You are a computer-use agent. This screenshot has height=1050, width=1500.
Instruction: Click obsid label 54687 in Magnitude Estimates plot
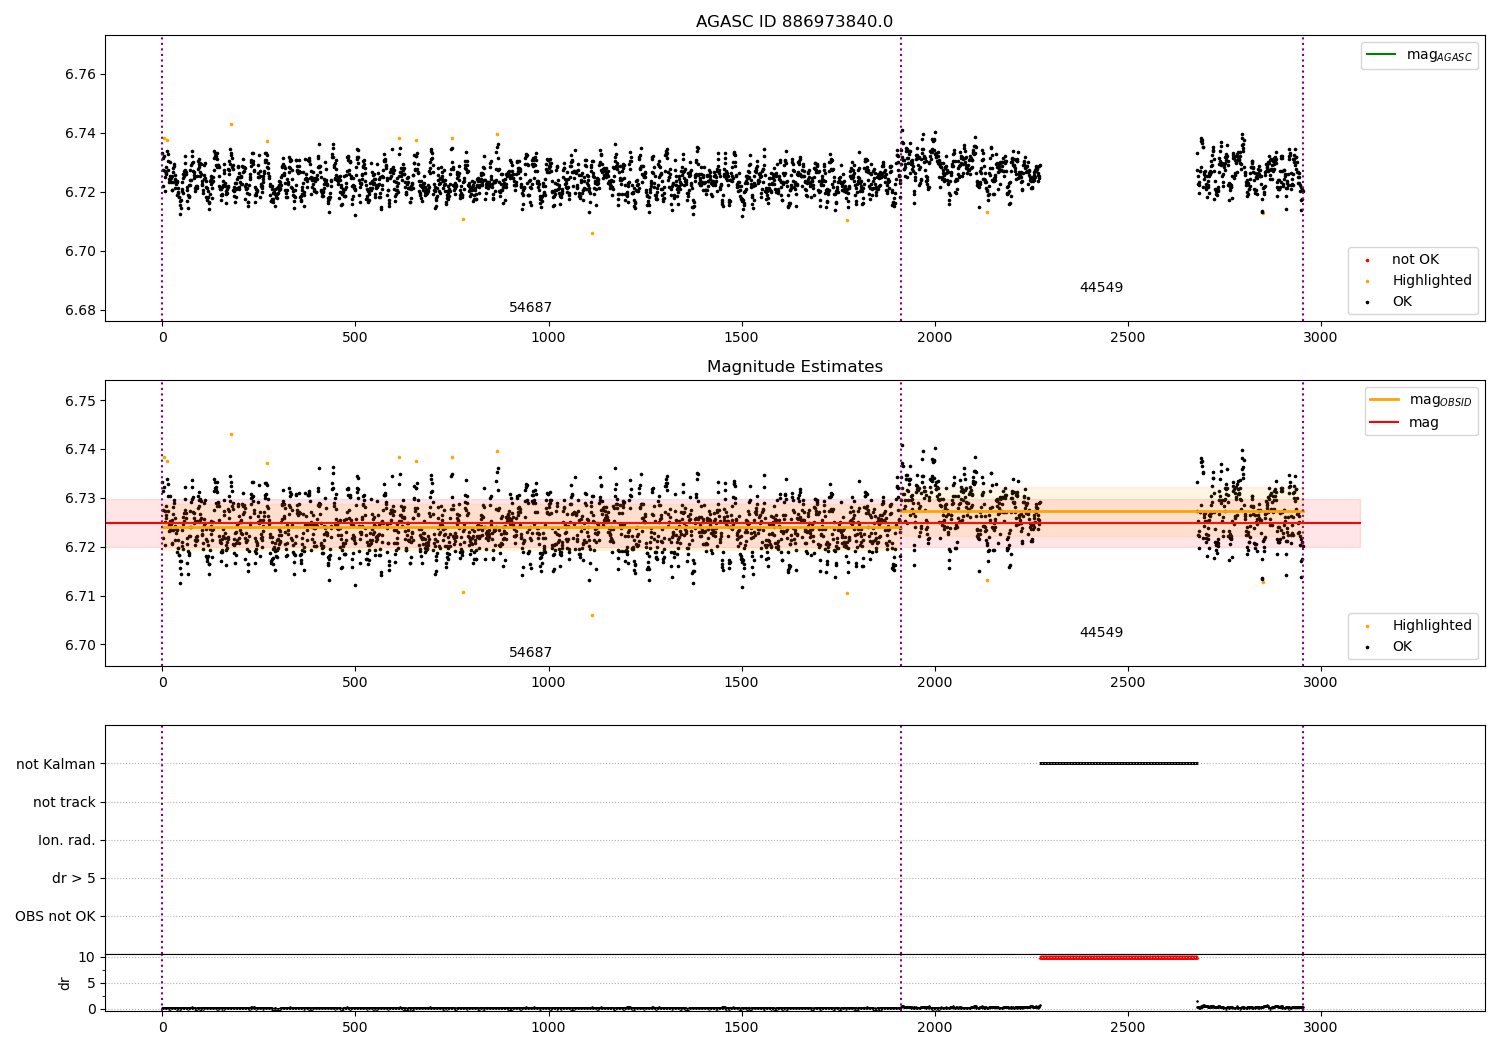click(530, 653)
